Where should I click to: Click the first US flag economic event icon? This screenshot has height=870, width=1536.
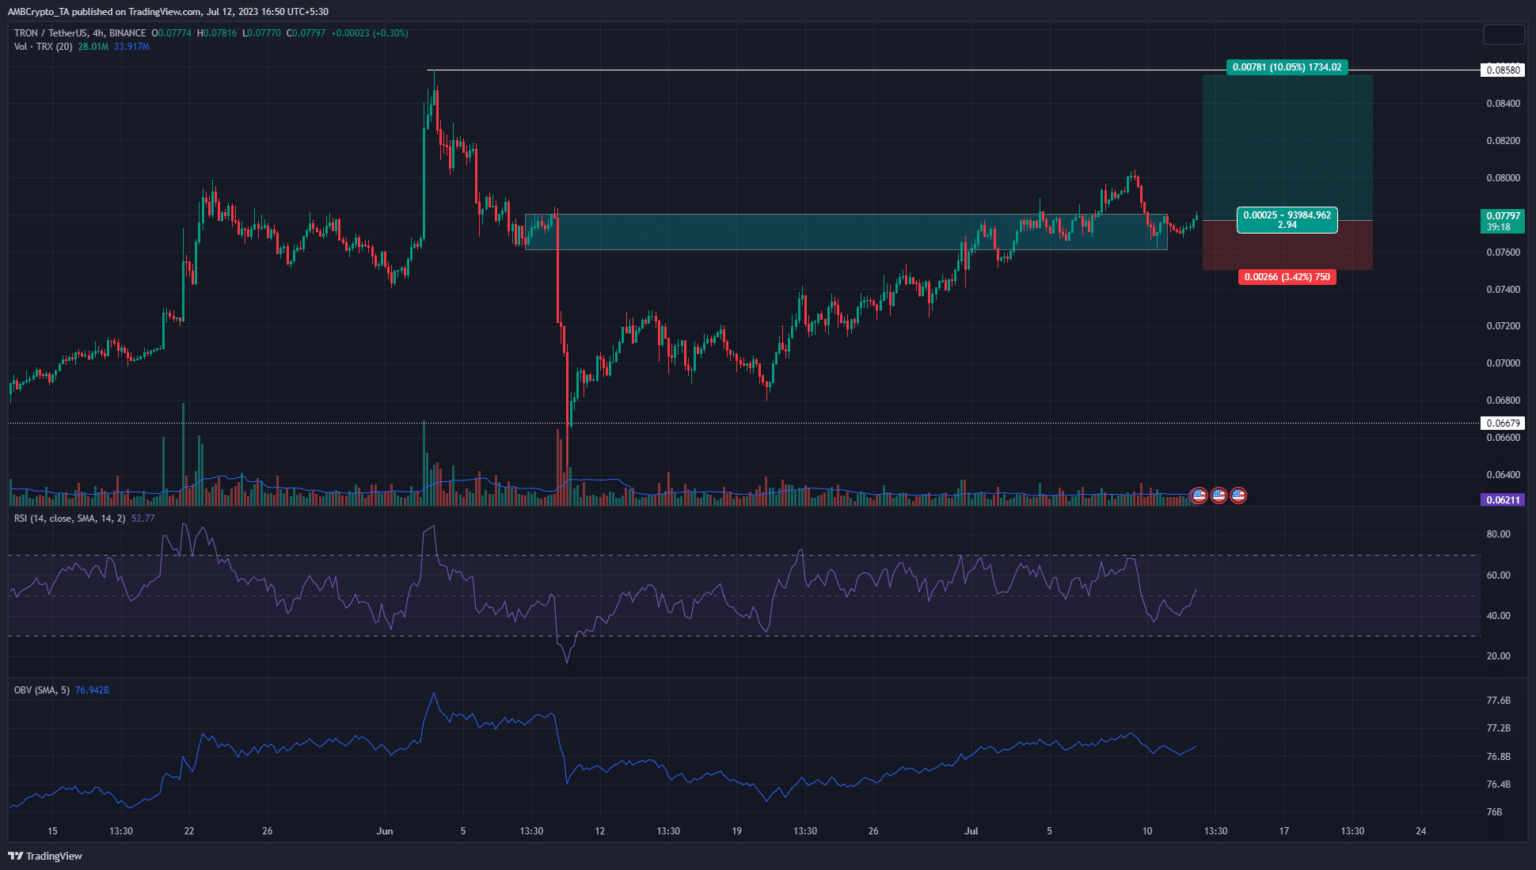pyautogui.click(x=1199, y=495)
